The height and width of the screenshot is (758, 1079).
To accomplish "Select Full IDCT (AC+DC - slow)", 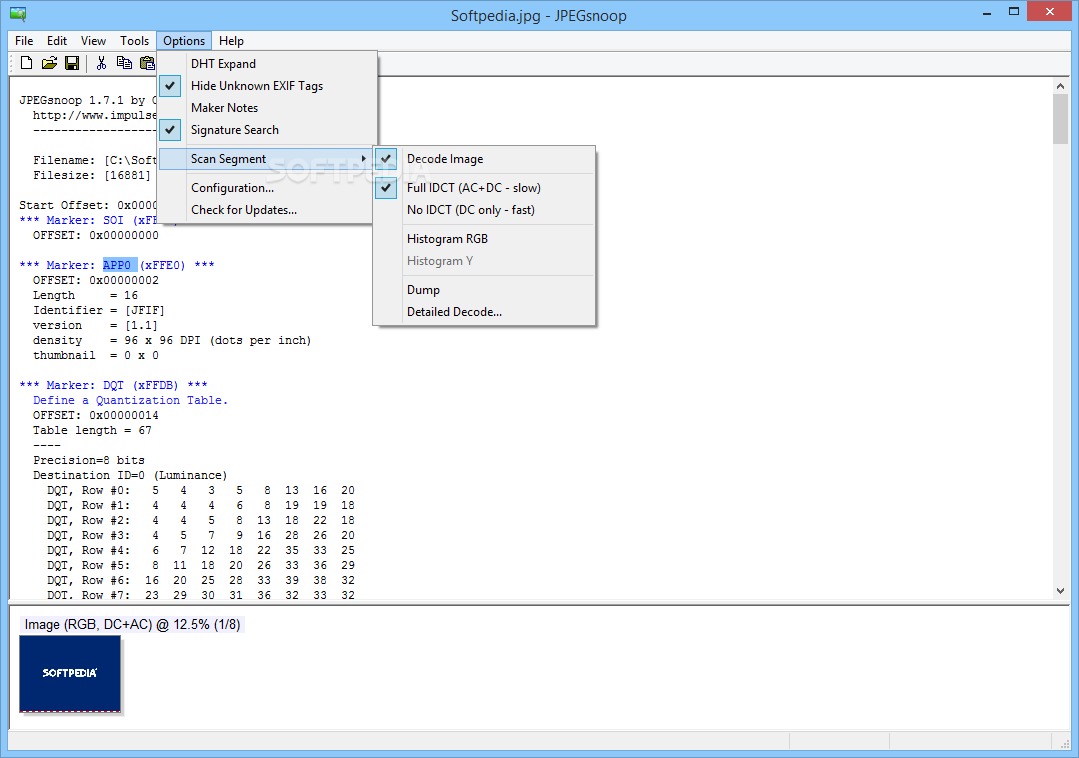I will click(x=484, y=188).
